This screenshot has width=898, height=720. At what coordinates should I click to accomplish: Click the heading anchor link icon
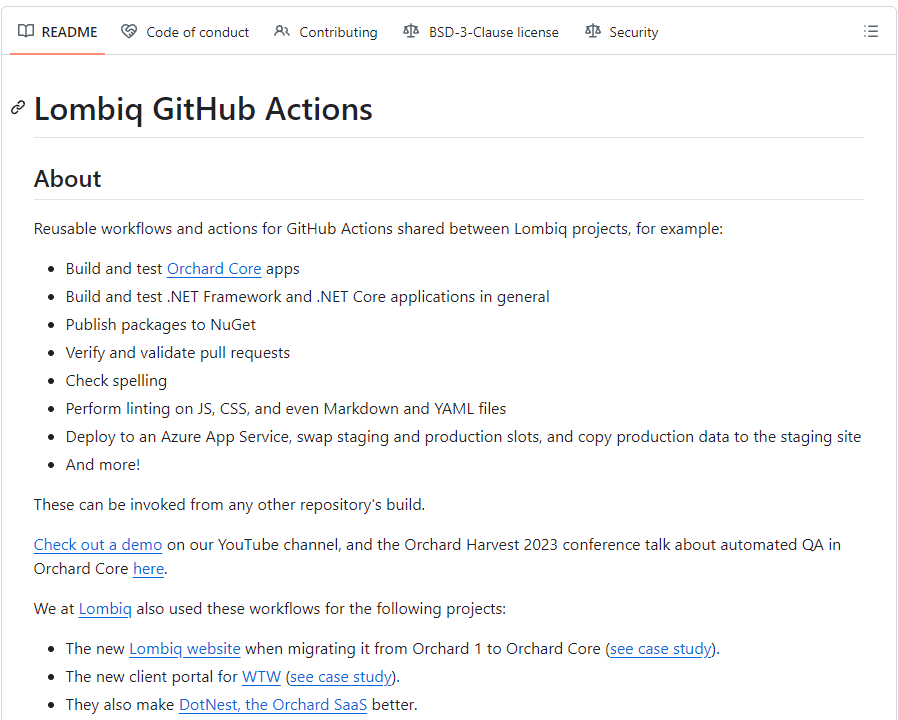click(18, 108)
